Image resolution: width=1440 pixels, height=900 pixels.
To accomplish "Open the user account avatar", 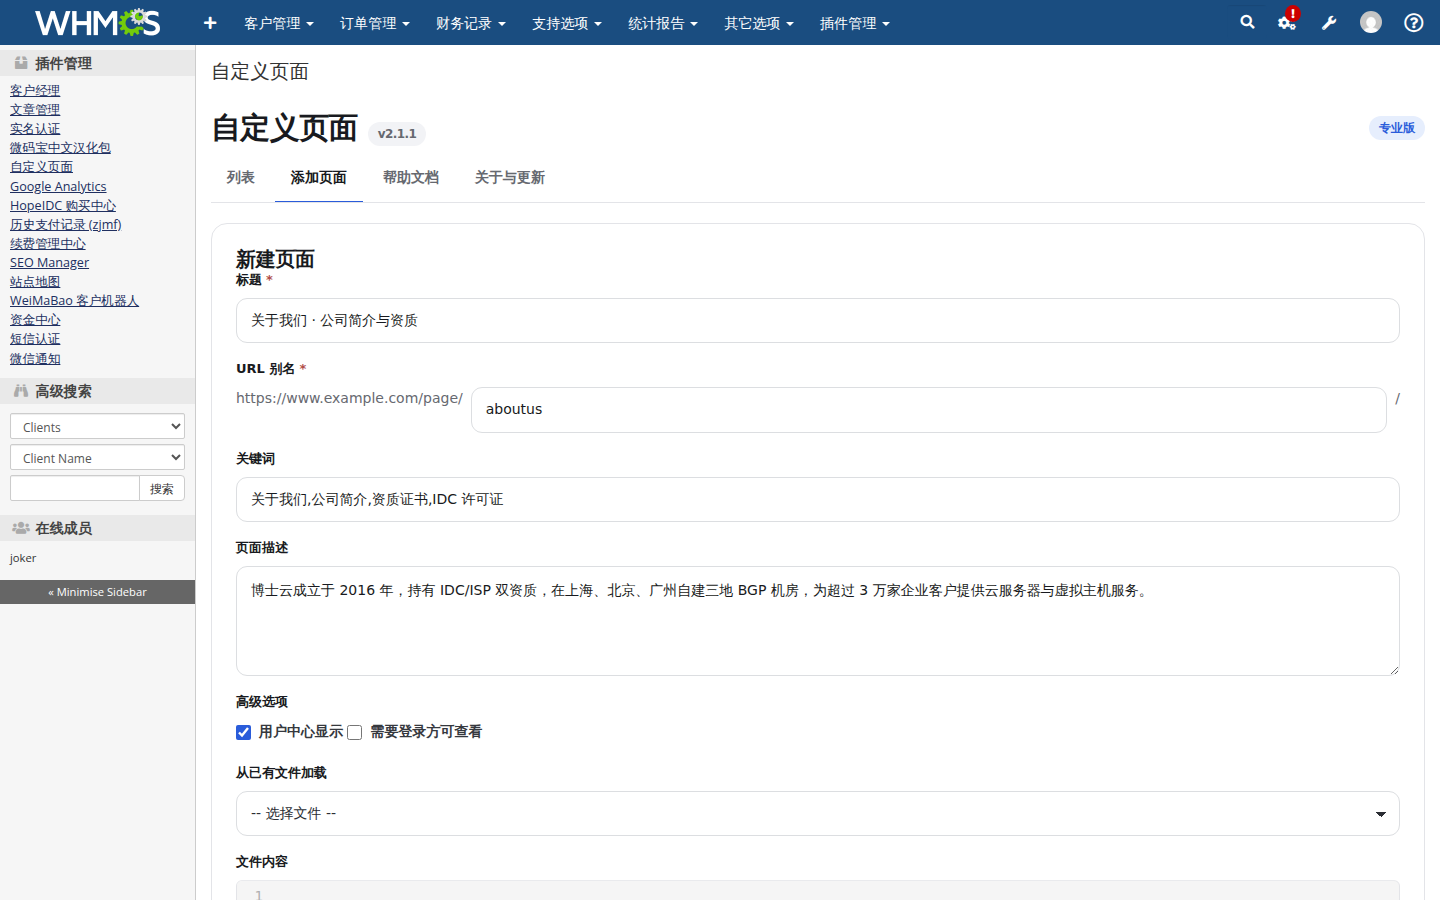I will click(x=1371, y=22).
